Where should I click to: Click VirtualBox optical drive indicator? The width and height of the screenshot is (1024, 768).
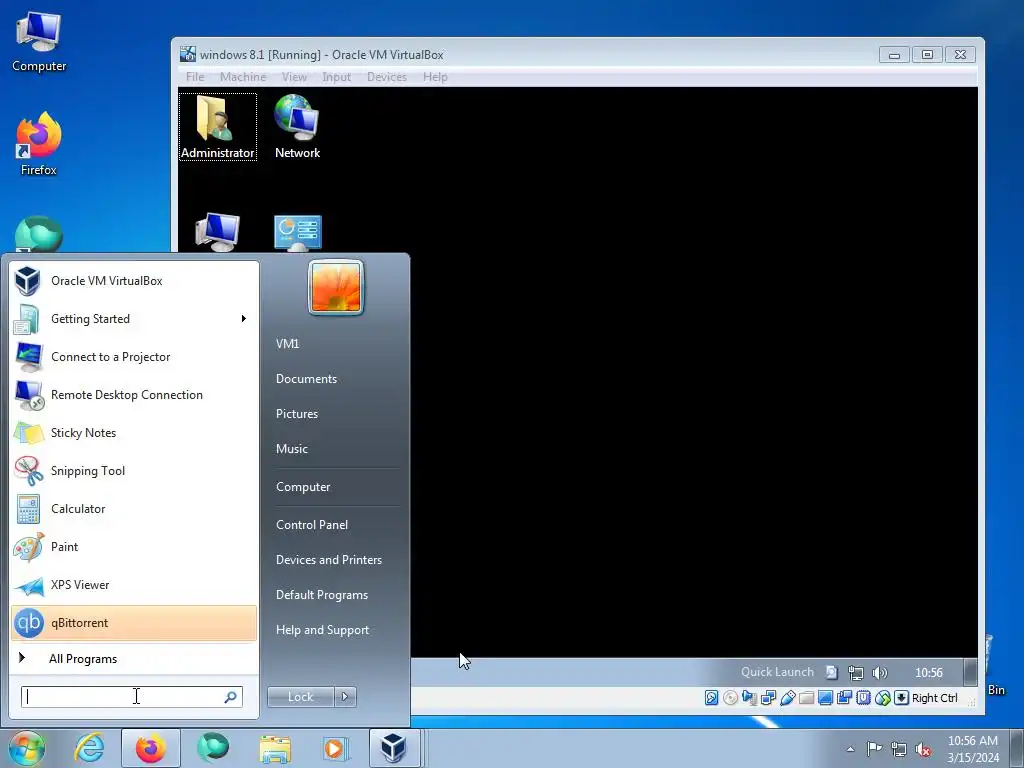[x=731, y=698]
